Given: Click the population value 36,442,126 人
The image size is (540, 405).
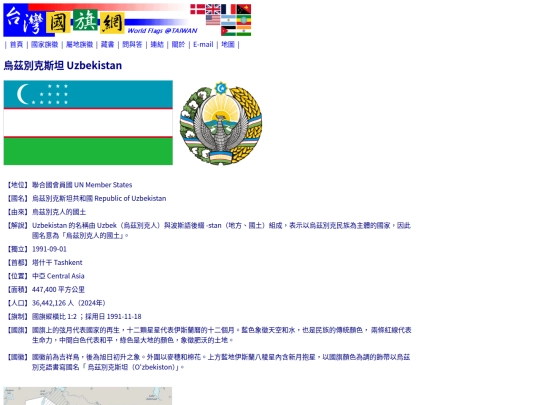Looking at the screenshot, I should click(53, 303).
